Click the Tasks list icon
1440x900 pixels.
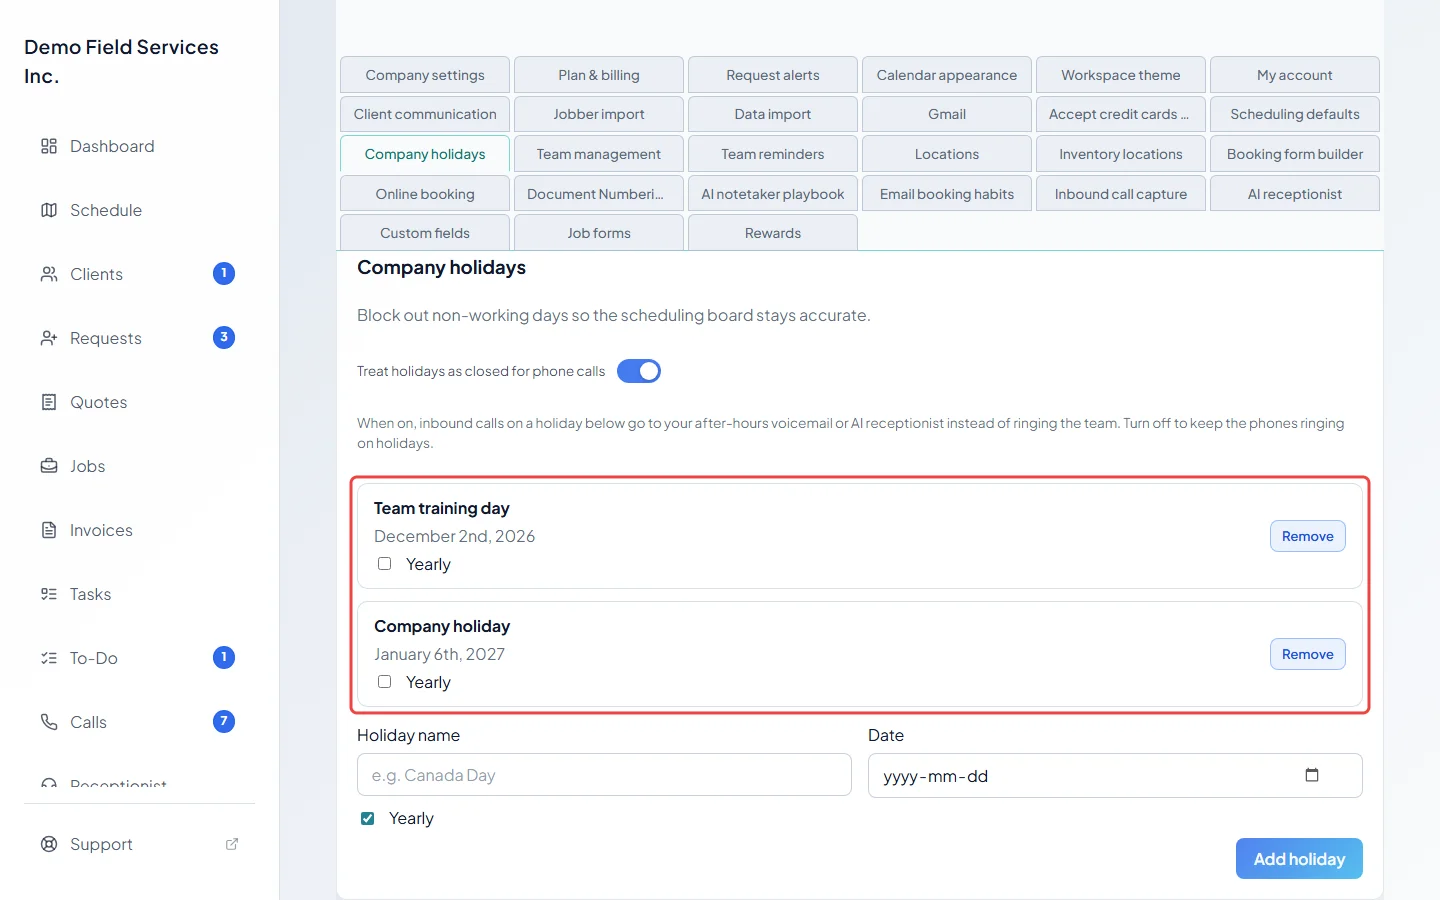tap(49, 594)
